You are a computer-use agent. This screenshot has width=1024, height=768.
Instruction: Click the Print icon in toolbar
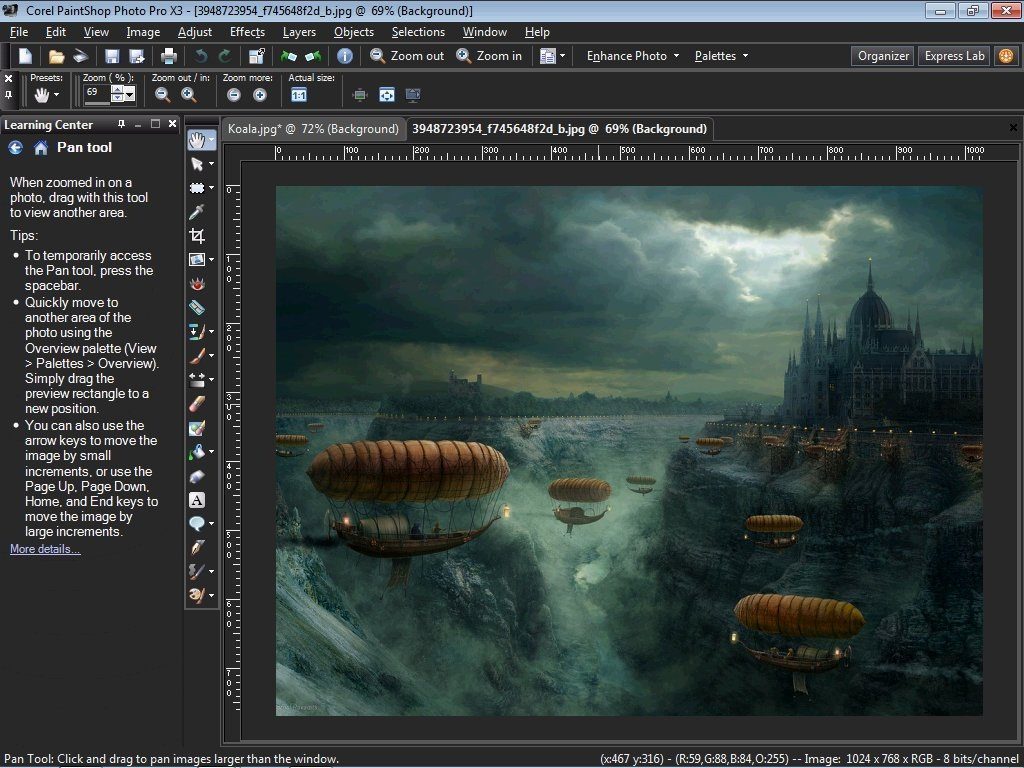click(x=169, y=57)
